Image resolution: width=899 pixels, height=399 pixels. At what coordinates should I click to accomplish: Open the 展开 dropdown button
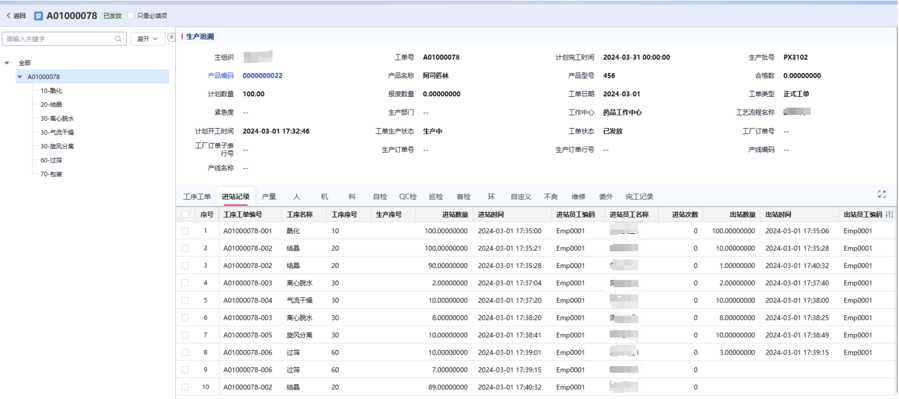click(x=147, y=39)
